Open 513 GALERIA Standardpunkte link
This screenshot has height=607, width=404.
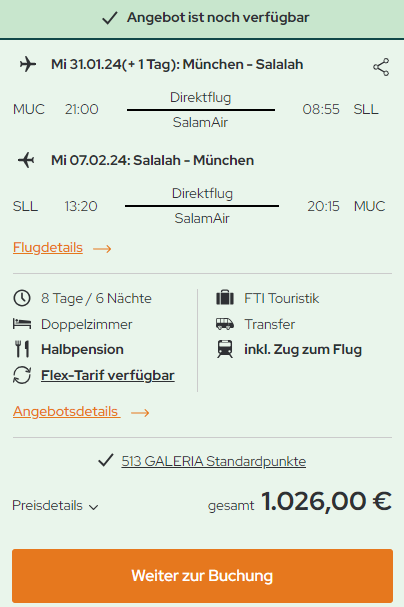pyautogui.click(x=214, y=461)
